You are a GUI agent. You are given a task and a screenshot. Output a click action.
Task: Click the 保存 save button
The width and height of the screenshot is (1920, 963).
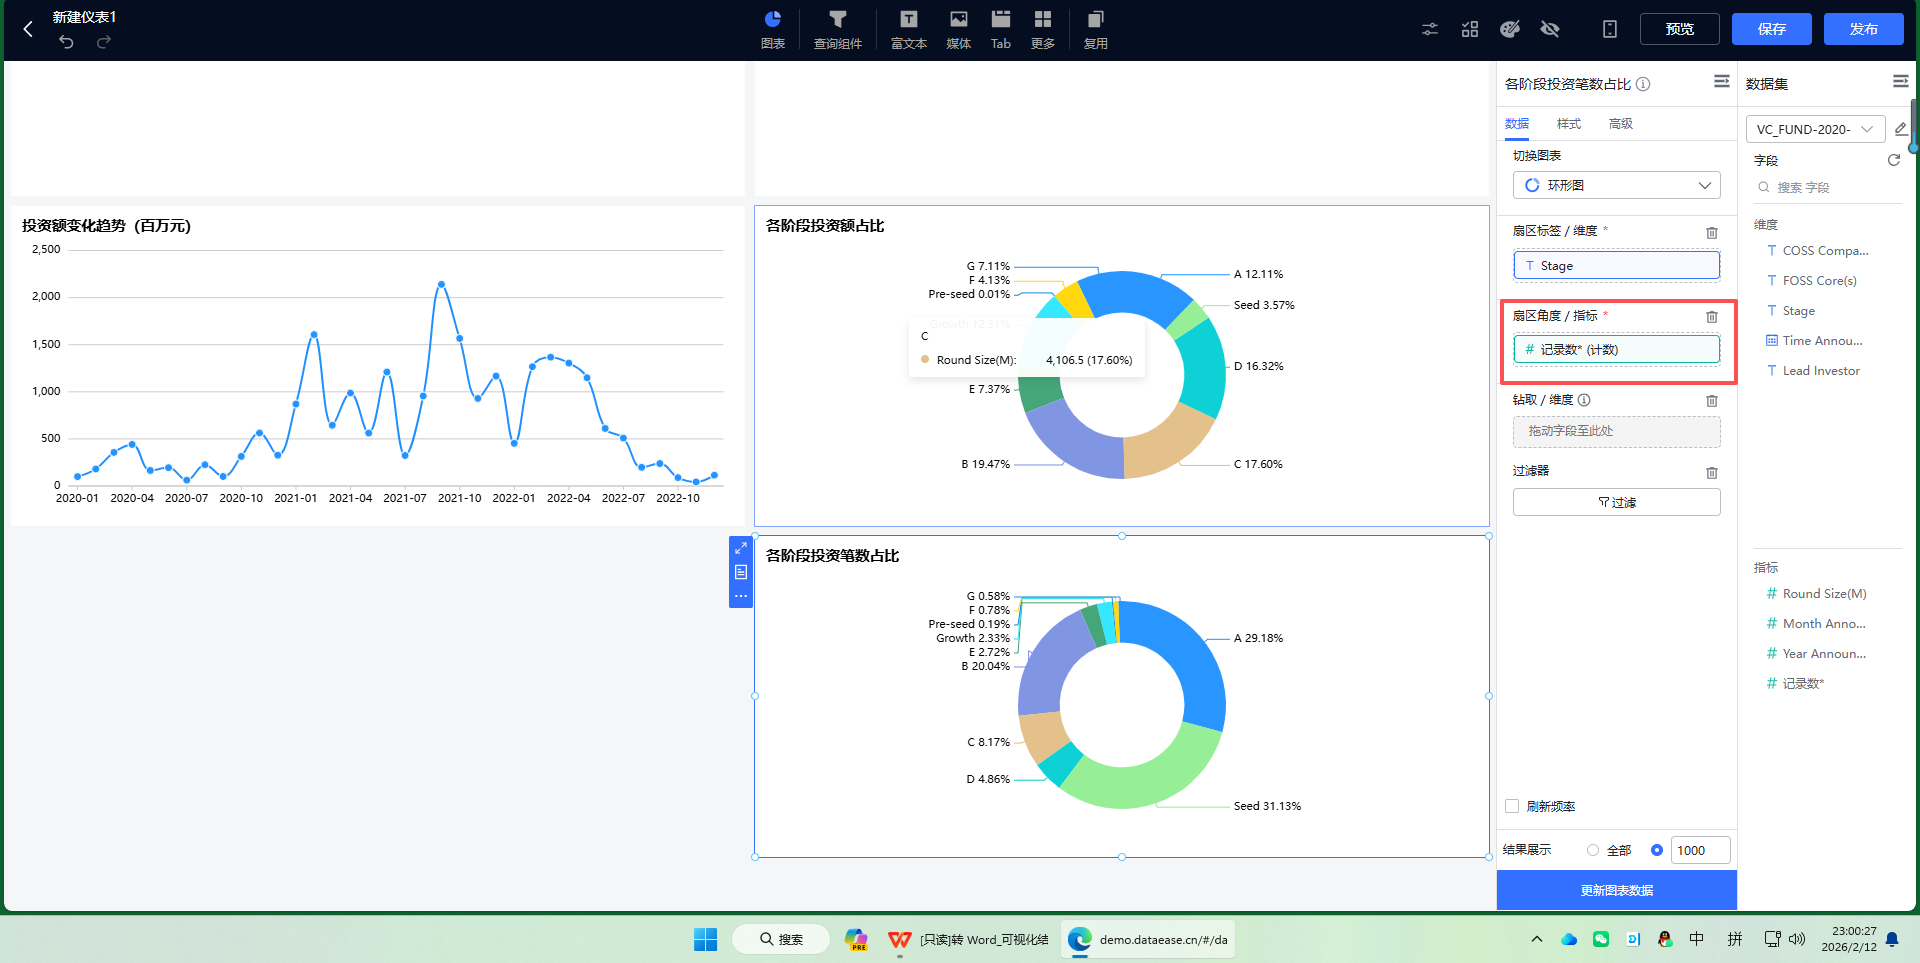1772,29
